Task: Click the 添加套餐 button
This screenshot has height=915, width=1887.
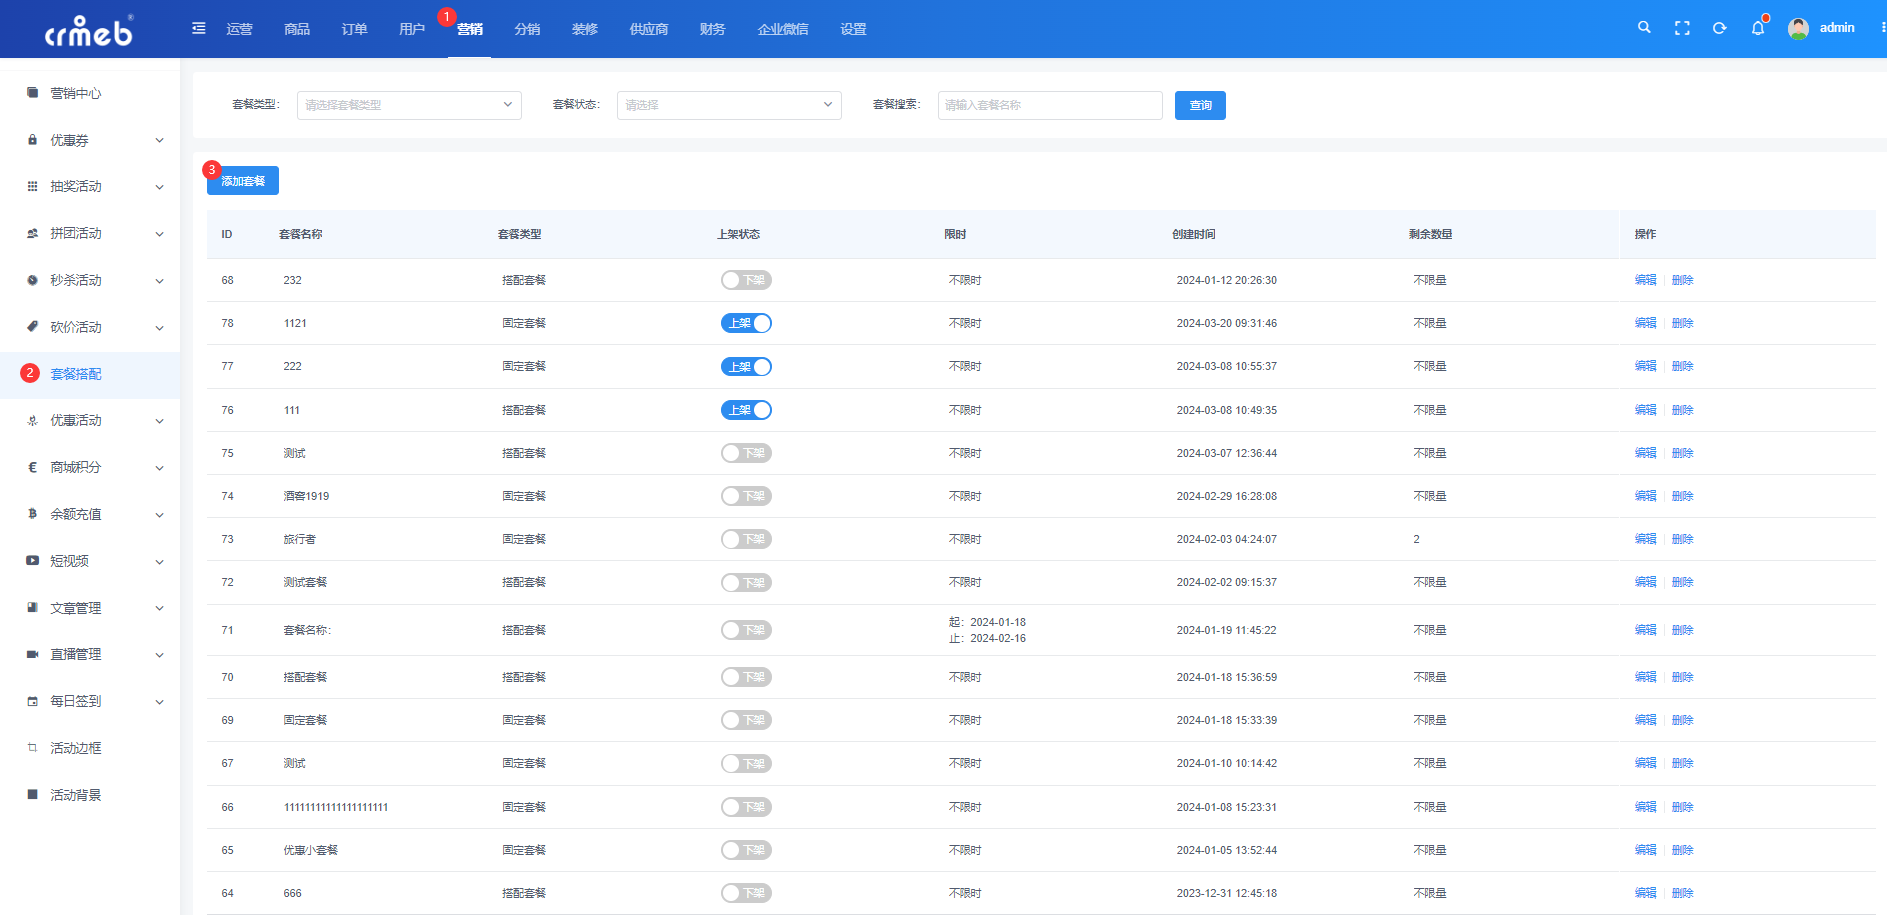Action: (x=243, y=181)
